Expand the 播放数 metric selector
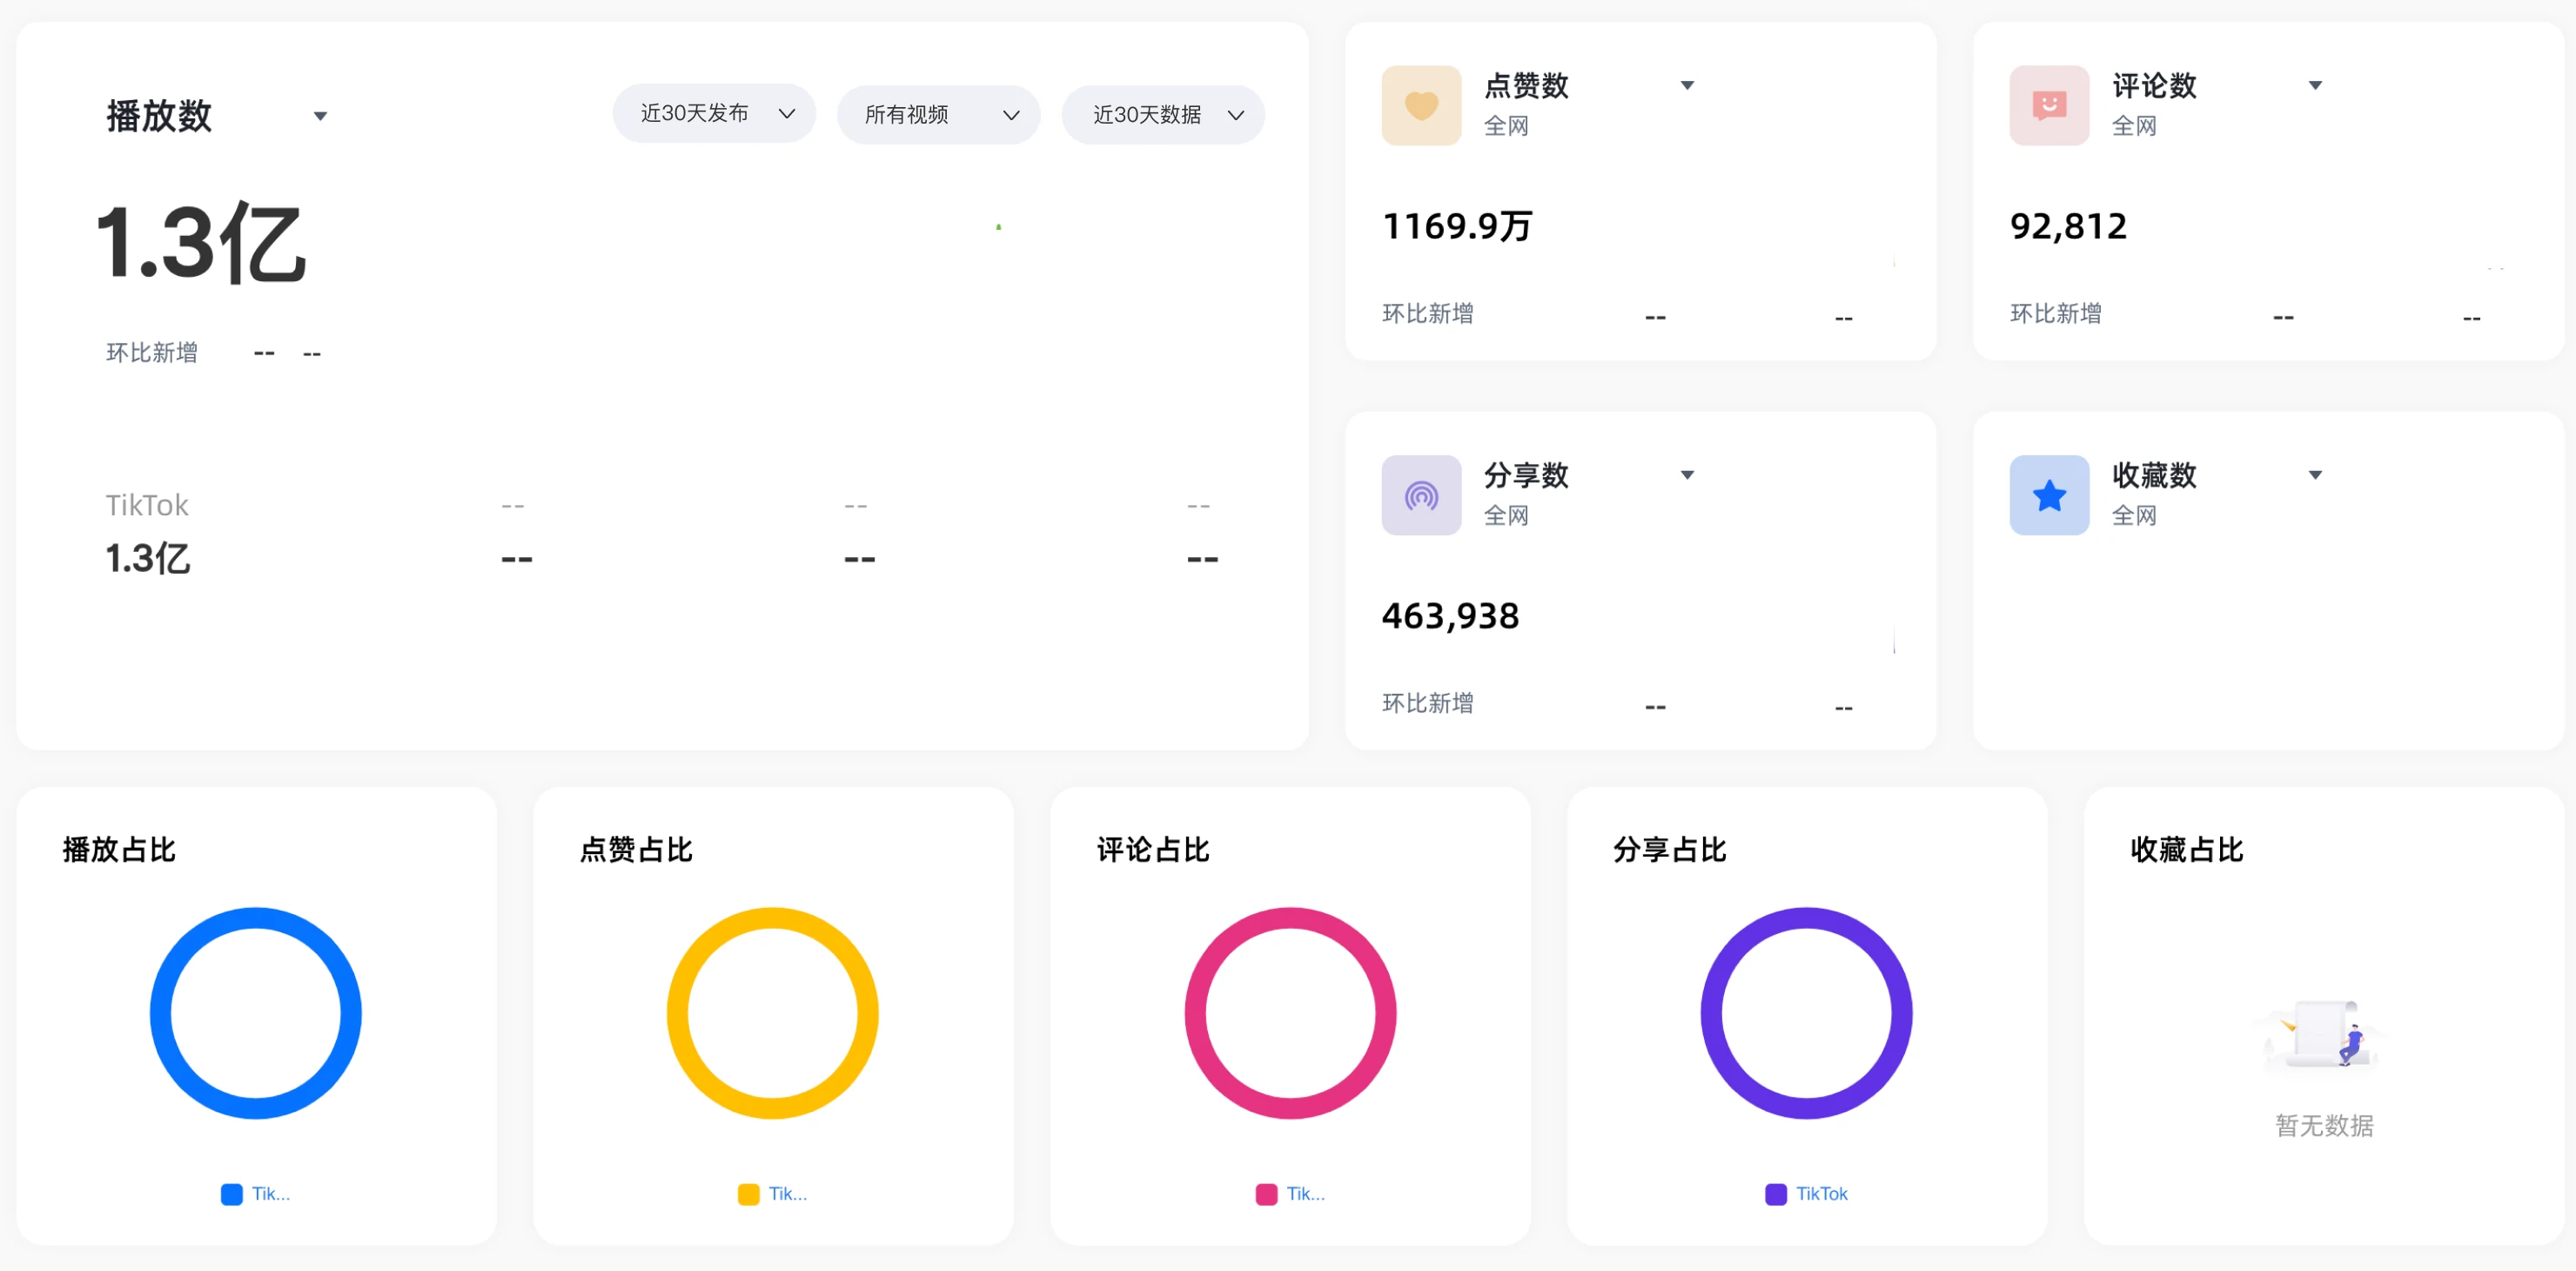This screenshot has width=2576, height=1271. pyautogui.click(x=321, y=116)
